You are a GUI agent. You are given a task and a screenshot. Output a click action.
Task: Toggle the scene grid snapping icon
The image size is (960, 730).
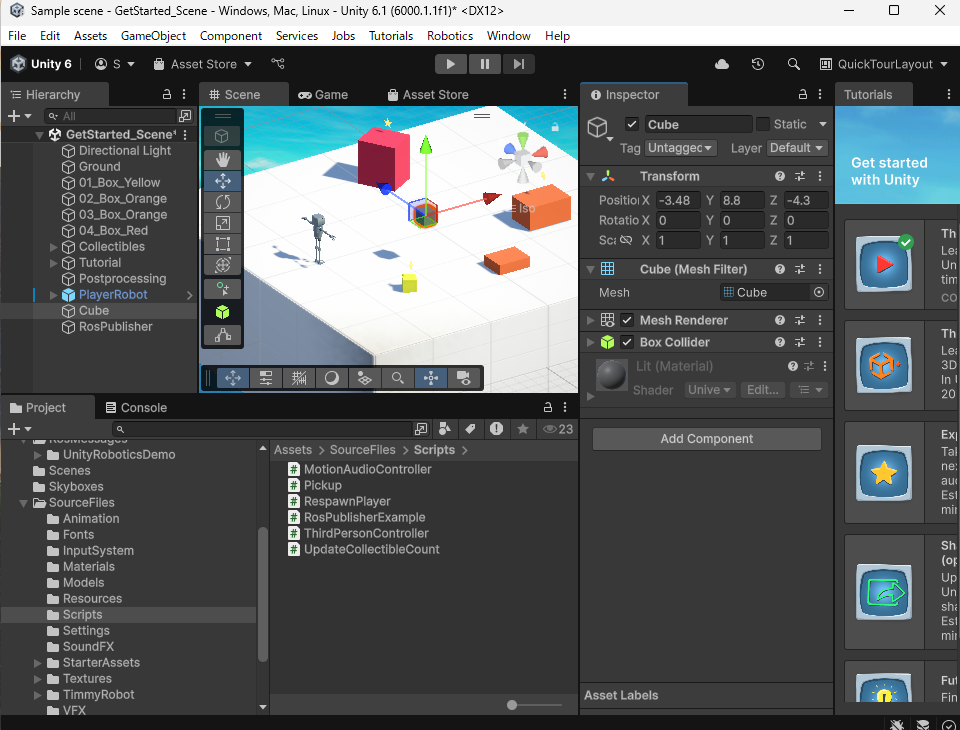click(x=299, y=378)
